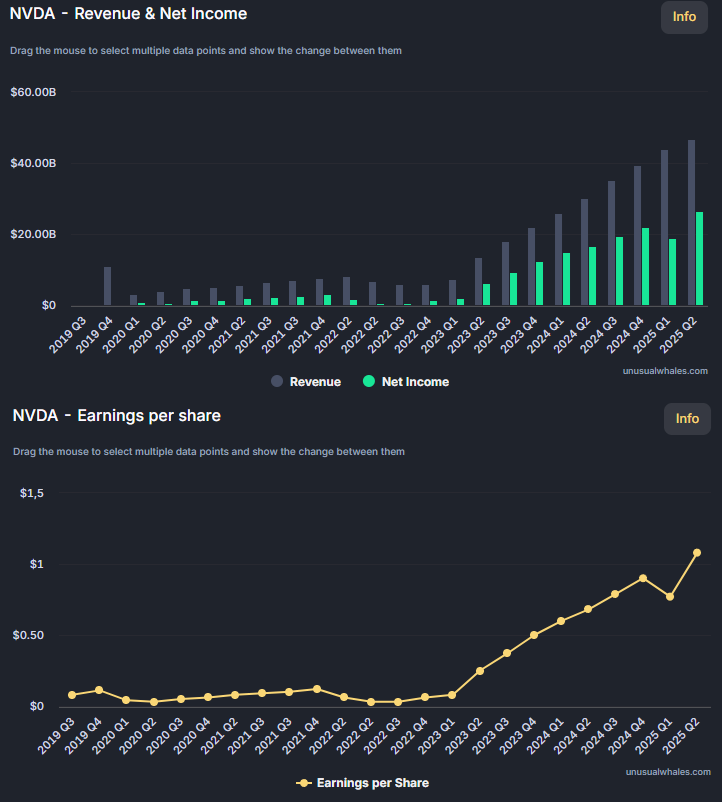Viewport: 722px width, 802px height.
Task: Open Info for Revenue & Net Income chart
Action: point(684,17)
